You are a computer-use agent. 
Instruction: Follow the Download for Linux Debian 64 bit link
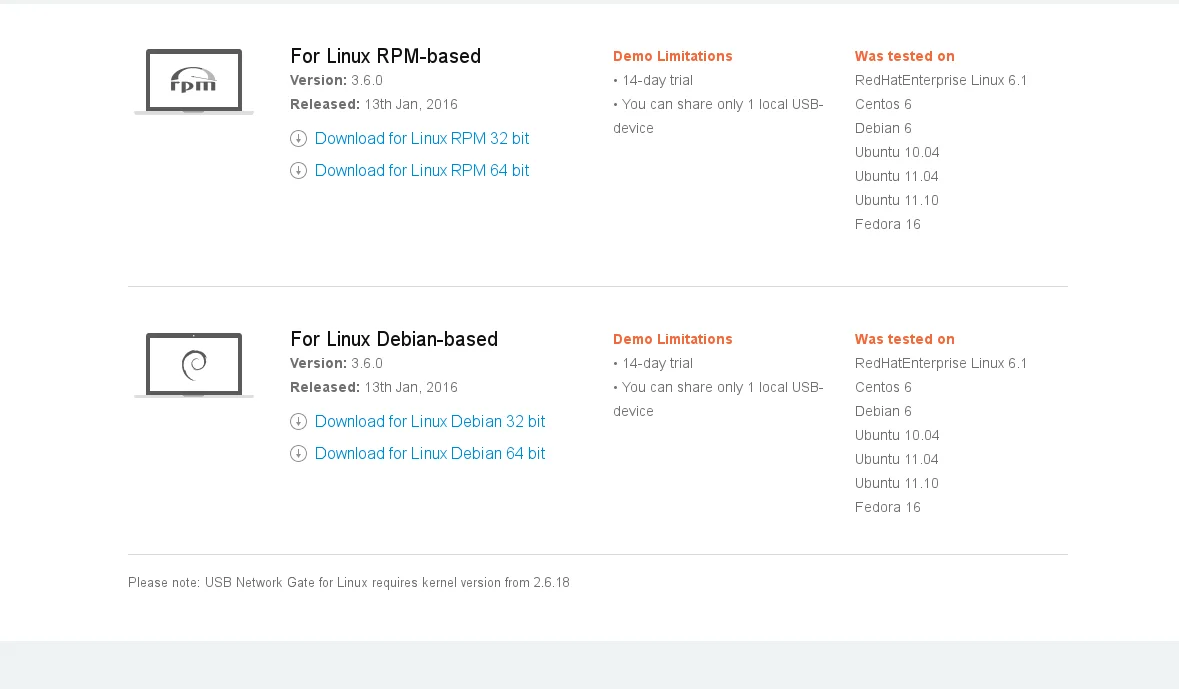(430, 454)
